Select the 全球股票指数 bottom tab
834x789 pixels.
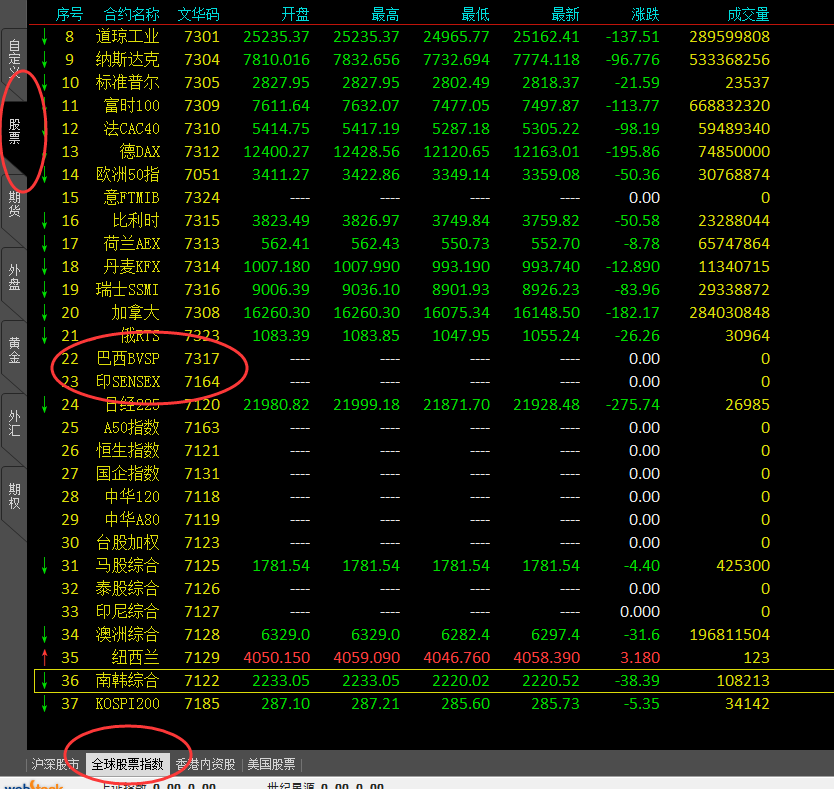click(127, 764)
